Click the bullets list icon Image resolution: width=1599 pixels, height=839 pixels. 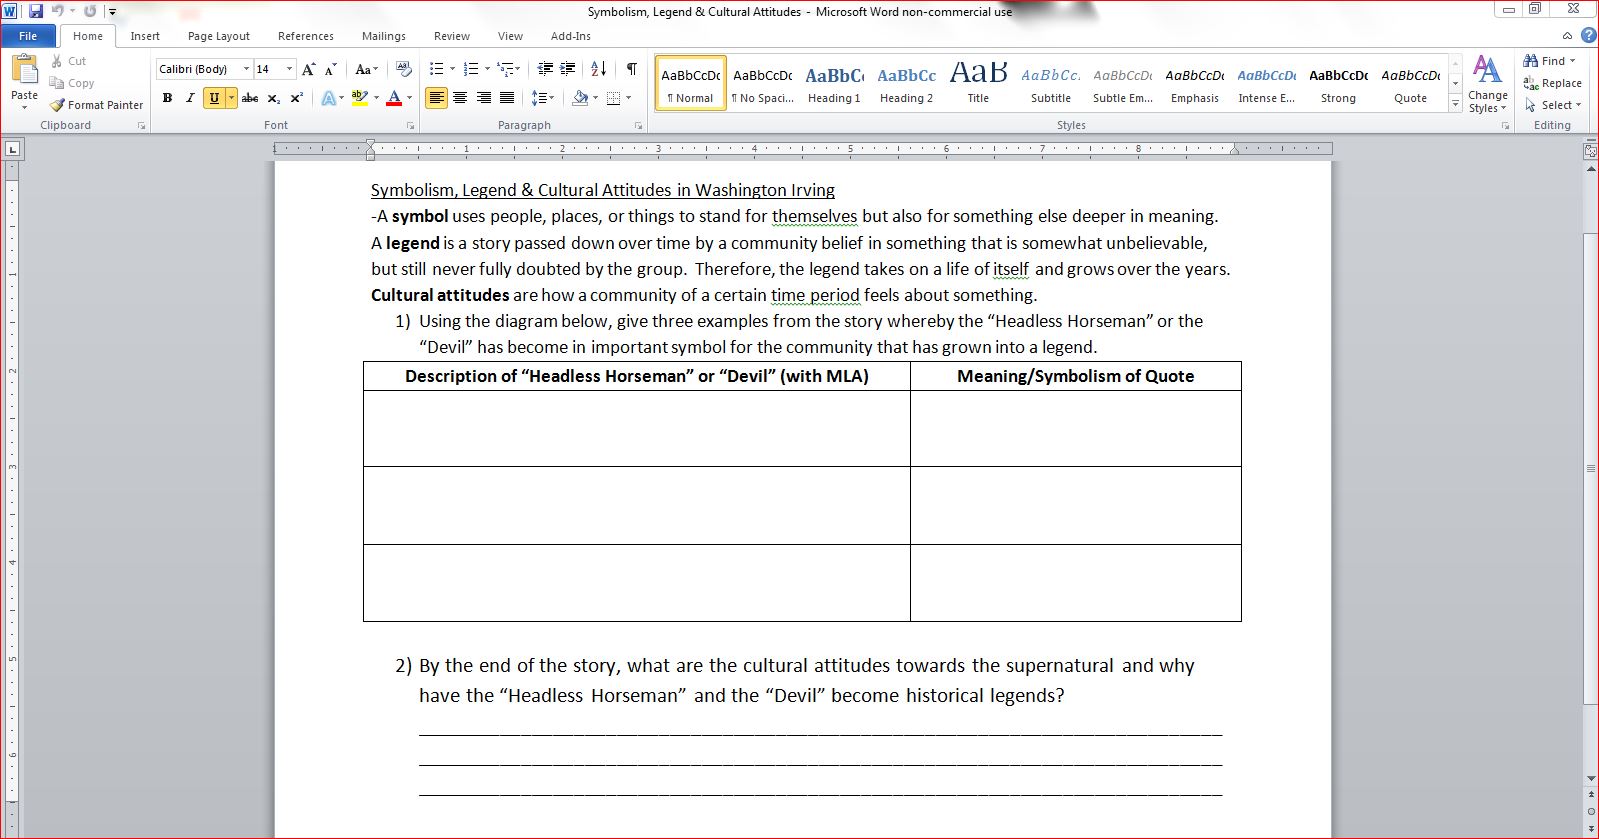click(x=436, y=69)
